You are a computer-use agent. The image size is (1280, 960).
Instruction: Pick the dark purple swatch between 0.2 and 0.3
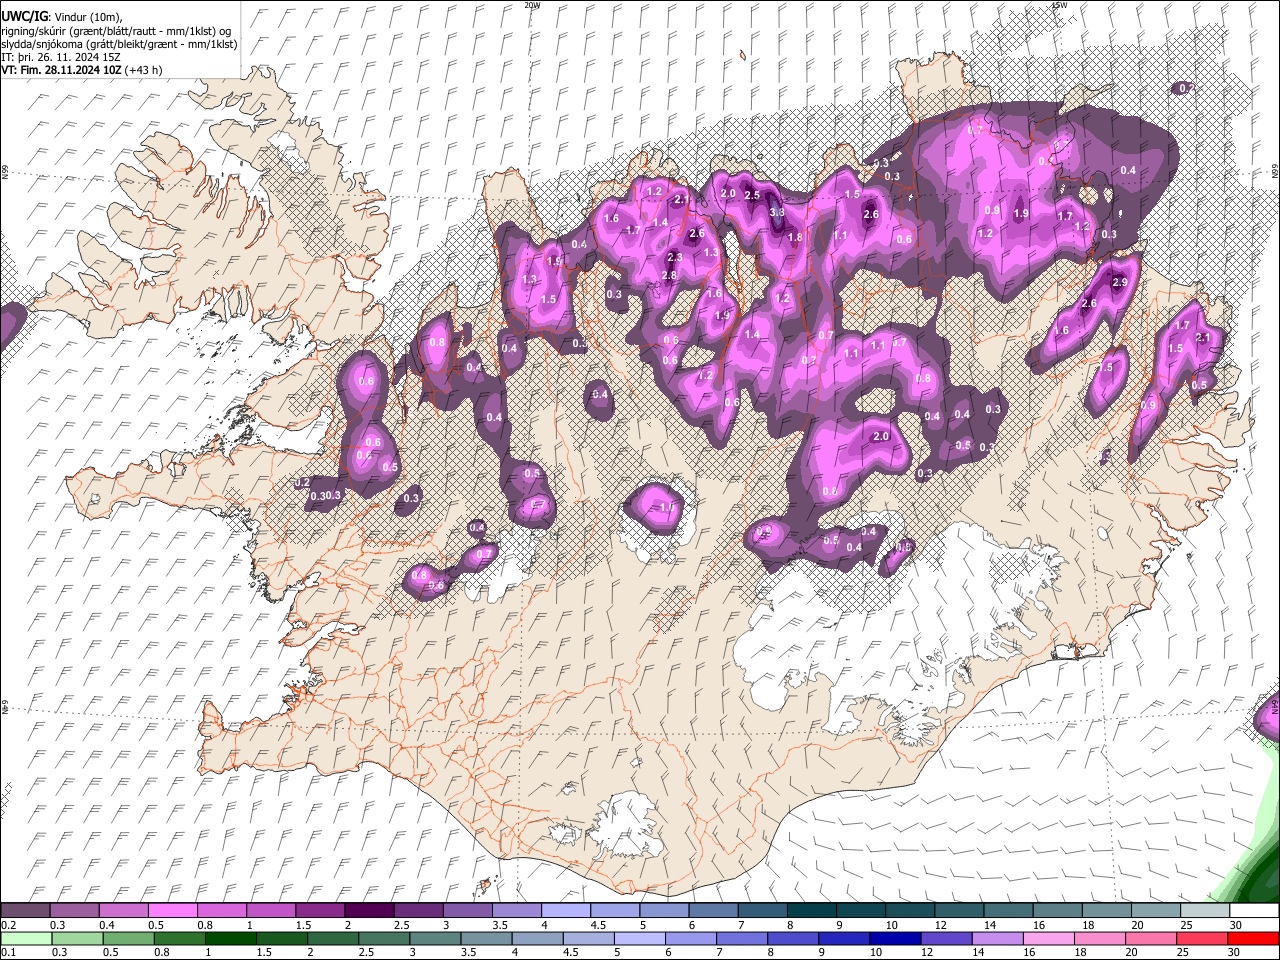click(x=25, y=911)
